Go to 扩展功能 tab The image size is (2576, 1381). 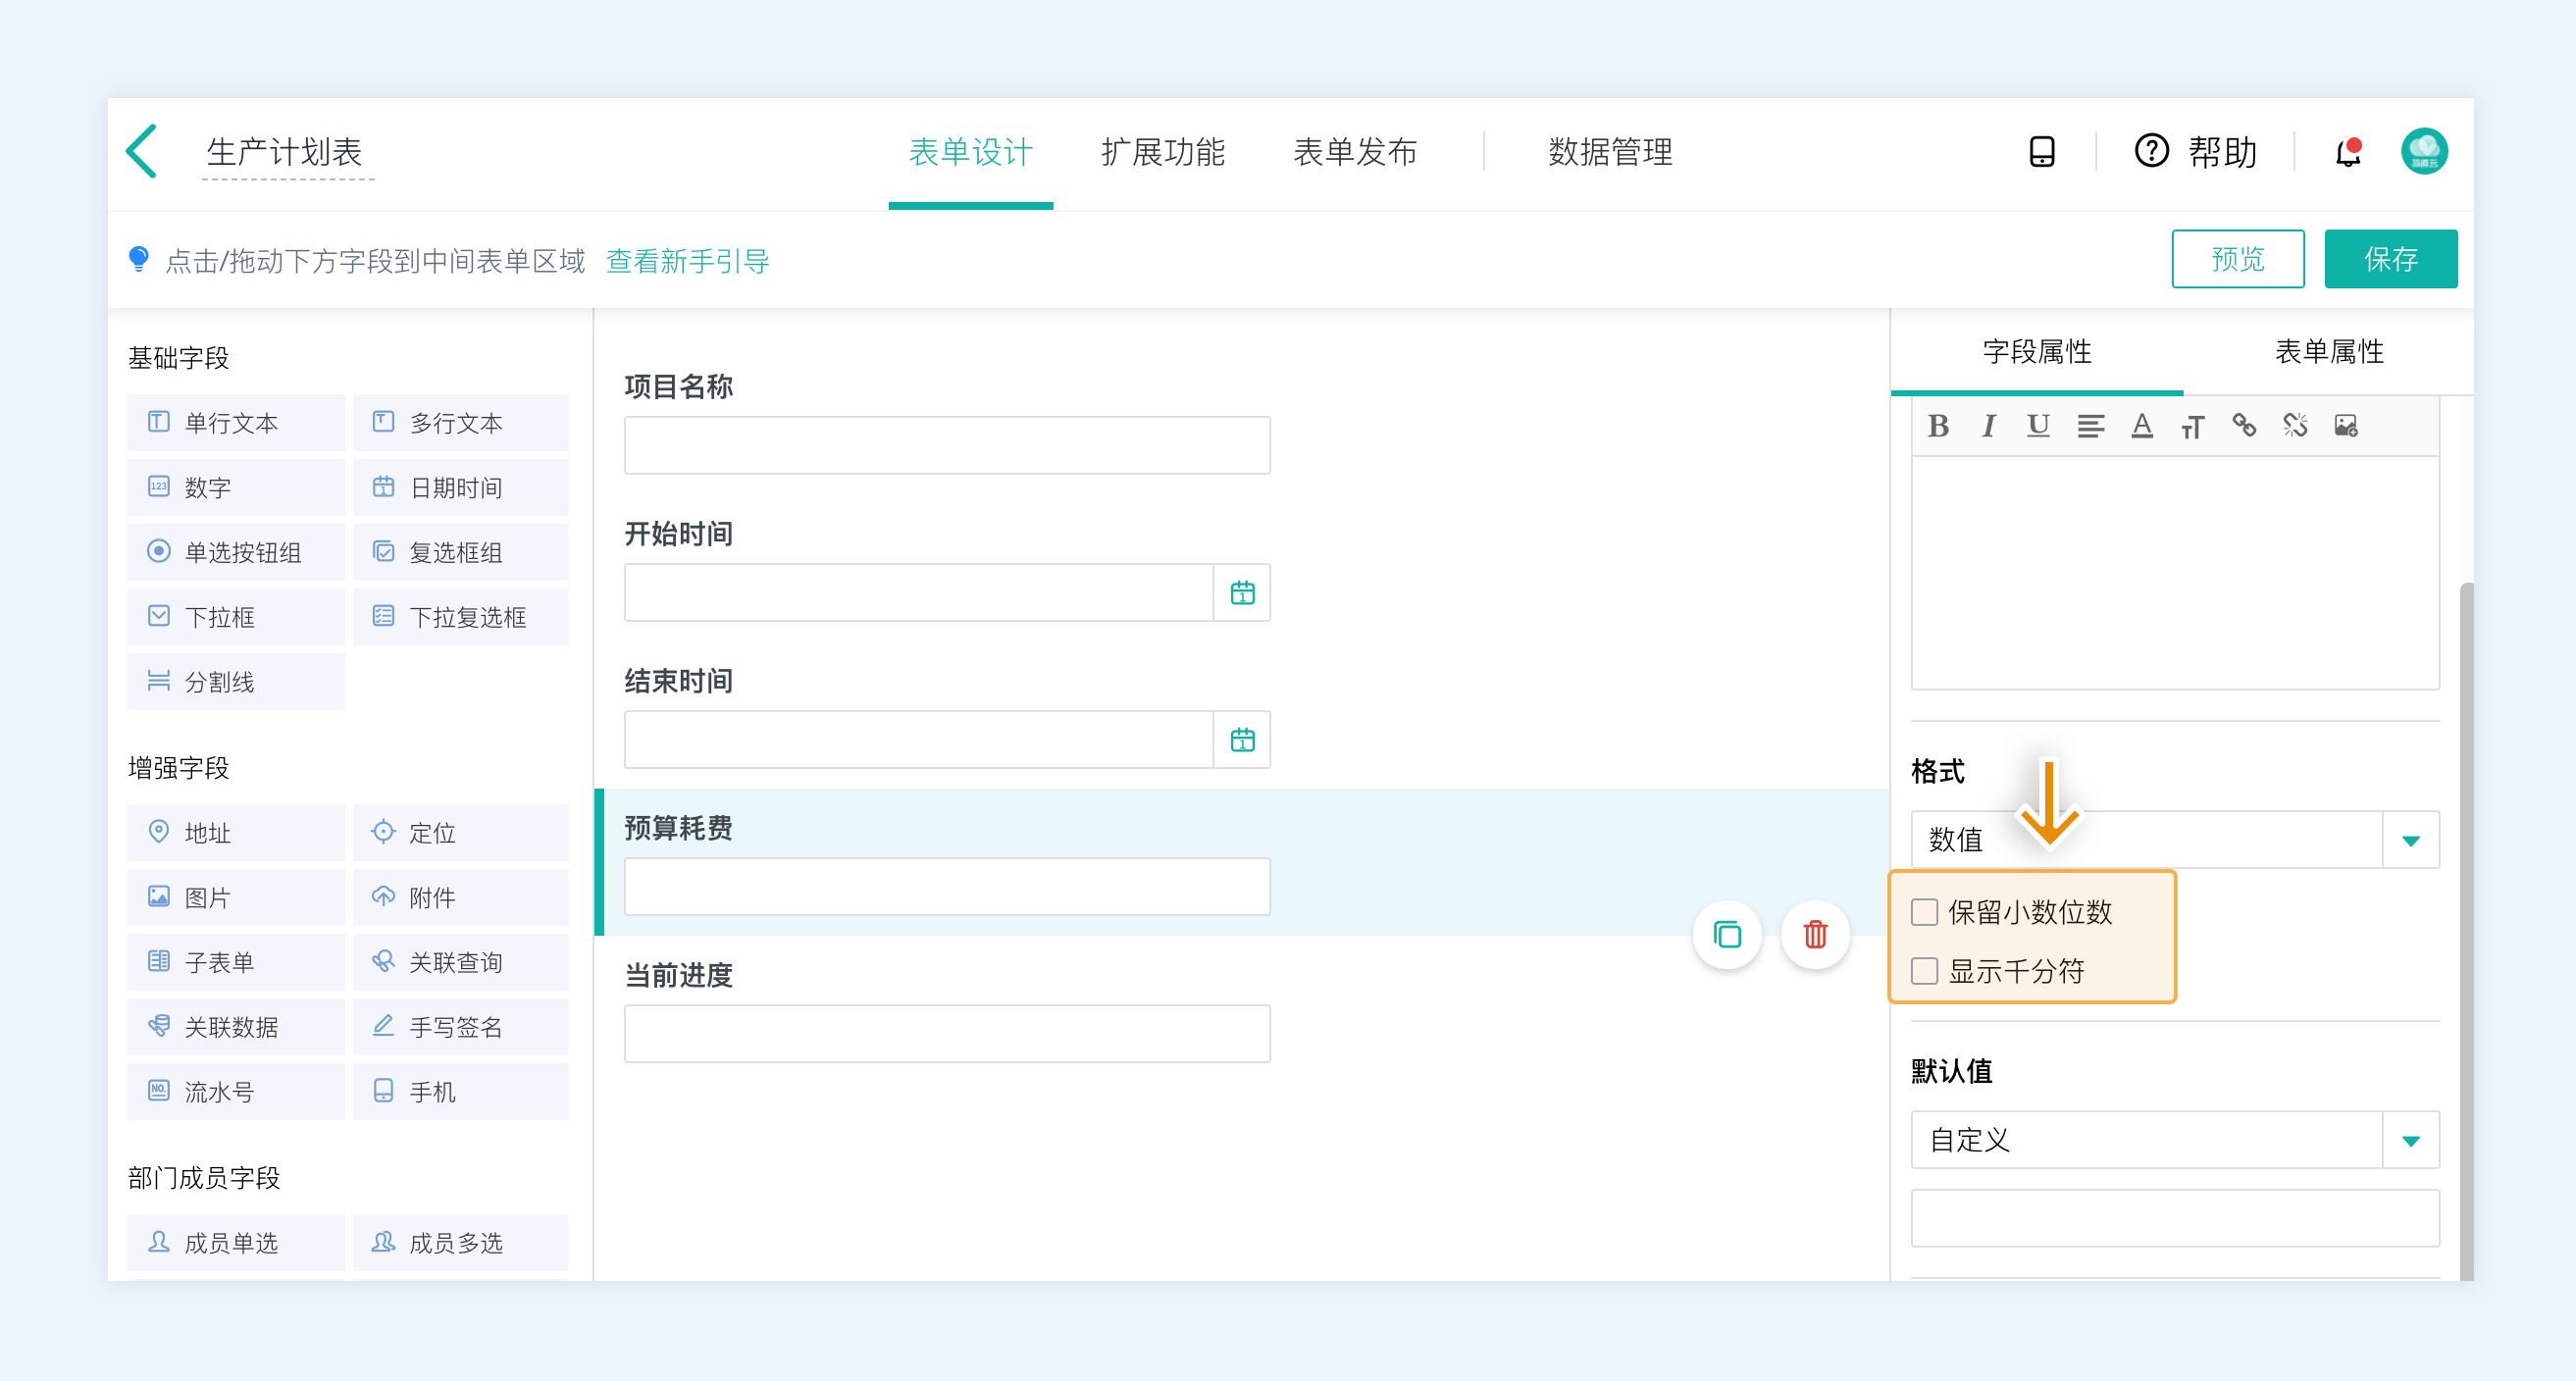coord(1162,152)
